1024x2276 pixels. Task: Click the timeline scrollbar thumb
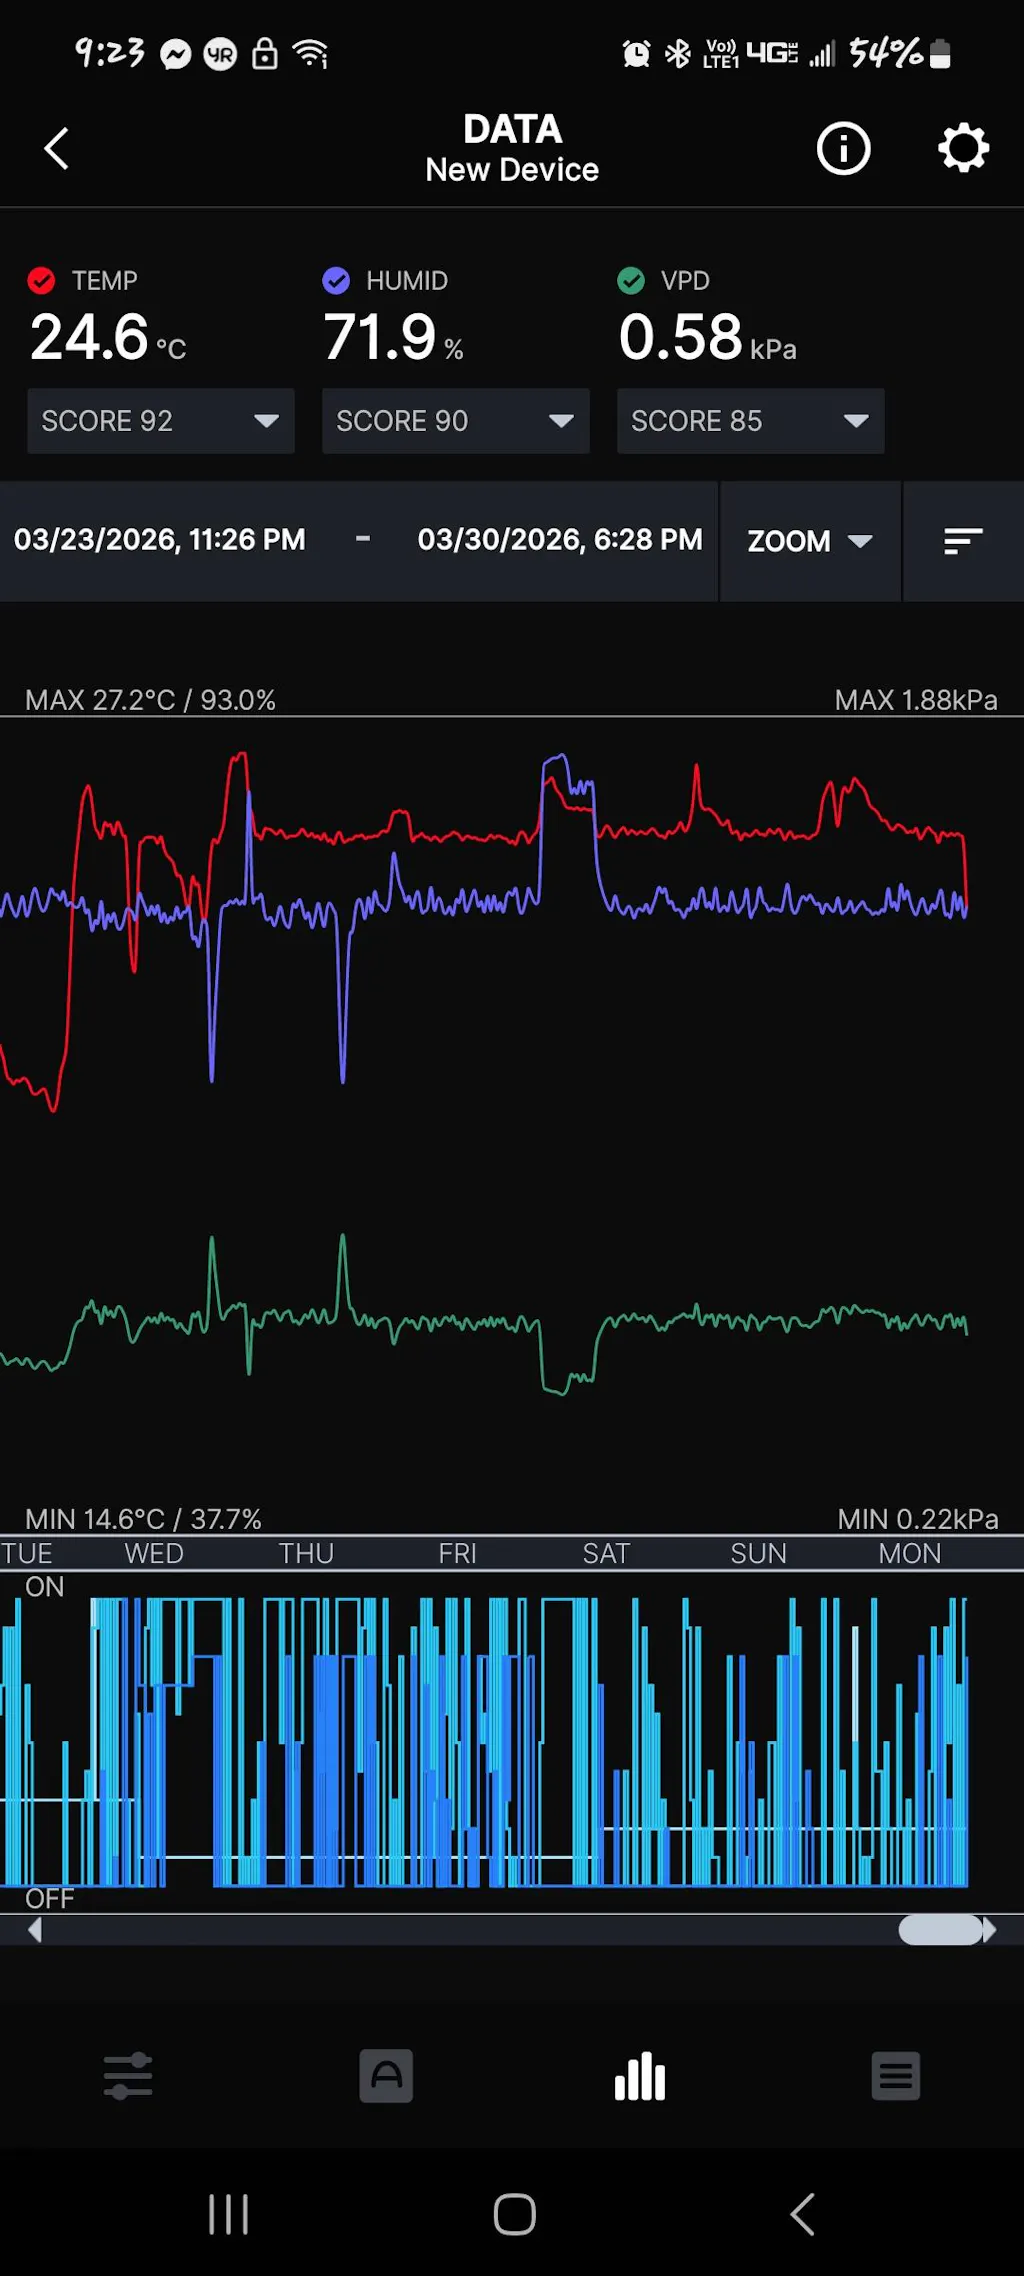tap(940, 1929)
